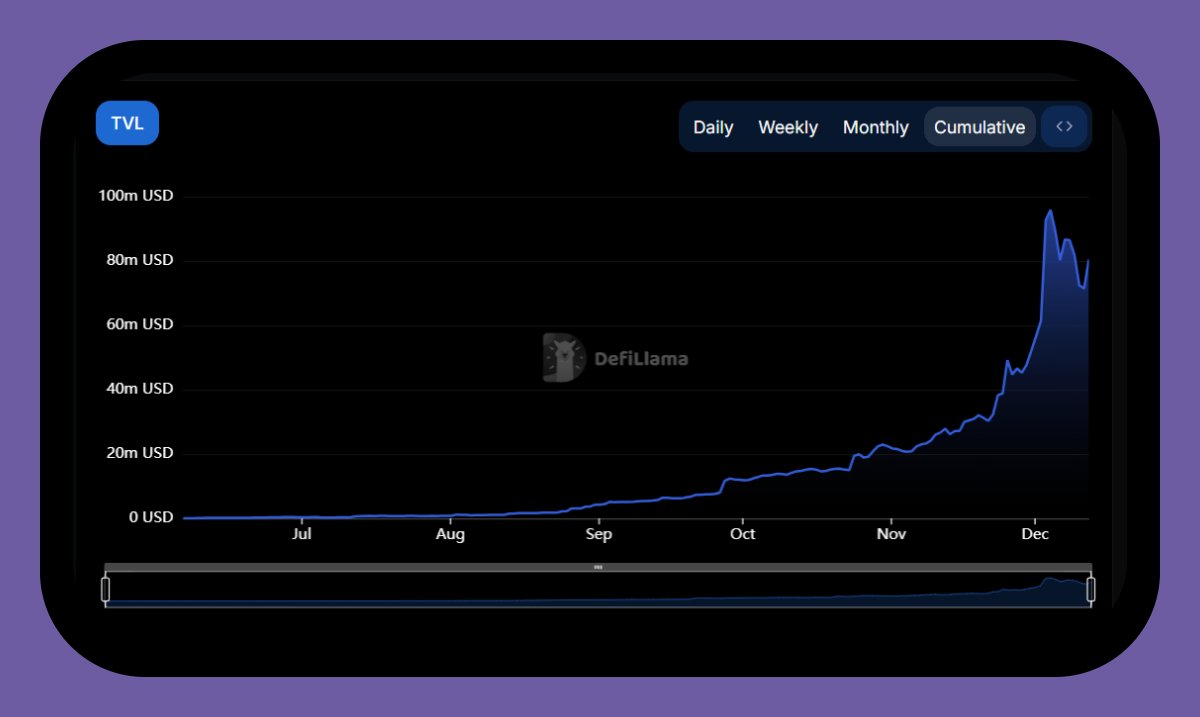Click the DefiLlama llama watermark logo

563,357
